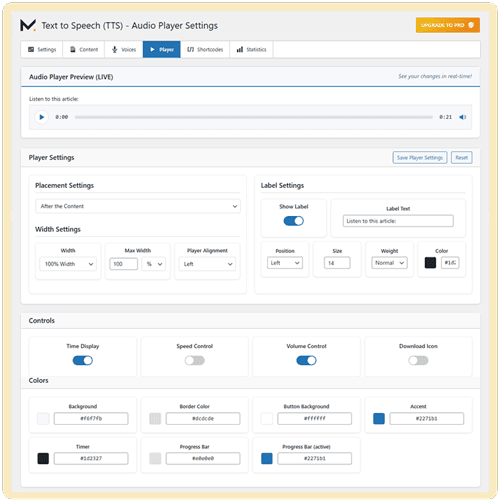Click the Accent hex value field
The image size is (501, 501).
pyautogui.click(x=427, y=419)
